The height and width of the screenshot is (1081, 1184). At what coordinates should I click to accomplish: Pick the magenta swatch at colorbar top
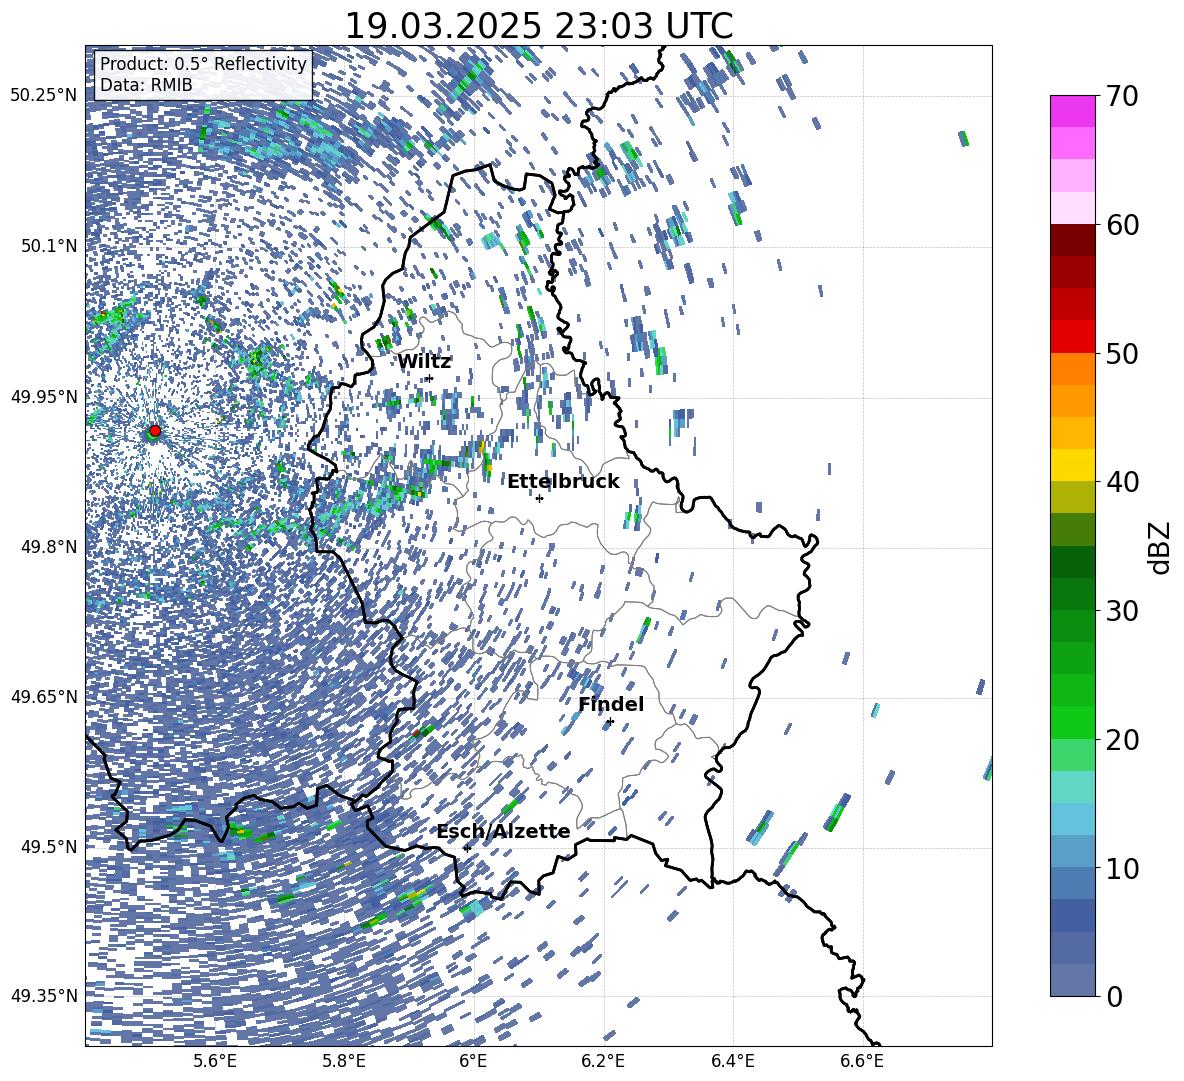click(x=1072, y=111)
